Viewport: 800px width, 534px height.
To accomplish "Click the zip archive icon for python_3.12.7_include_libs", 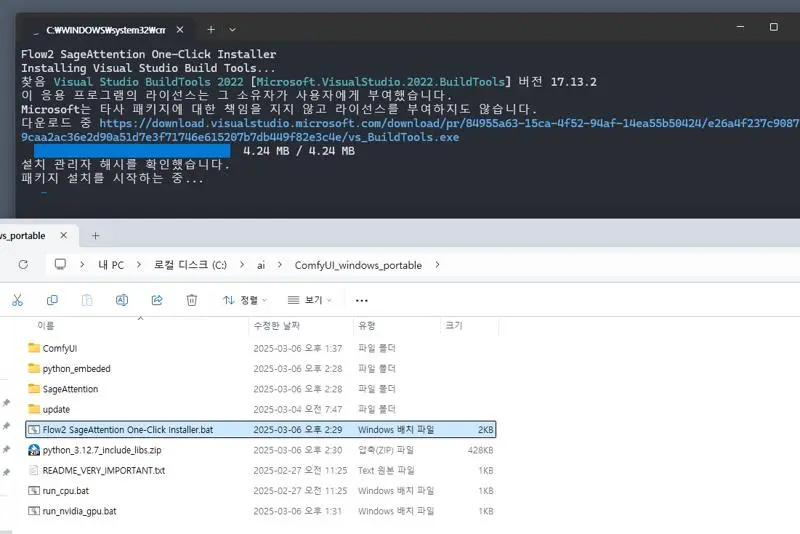I will tap(34, 449).
